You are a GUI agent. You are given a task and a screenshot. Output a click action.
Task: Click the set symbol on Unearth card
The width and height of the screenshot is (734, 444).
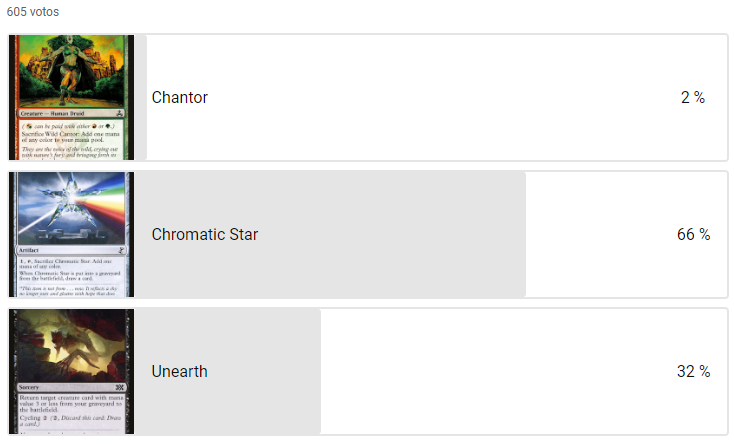[x=120, y=387]
